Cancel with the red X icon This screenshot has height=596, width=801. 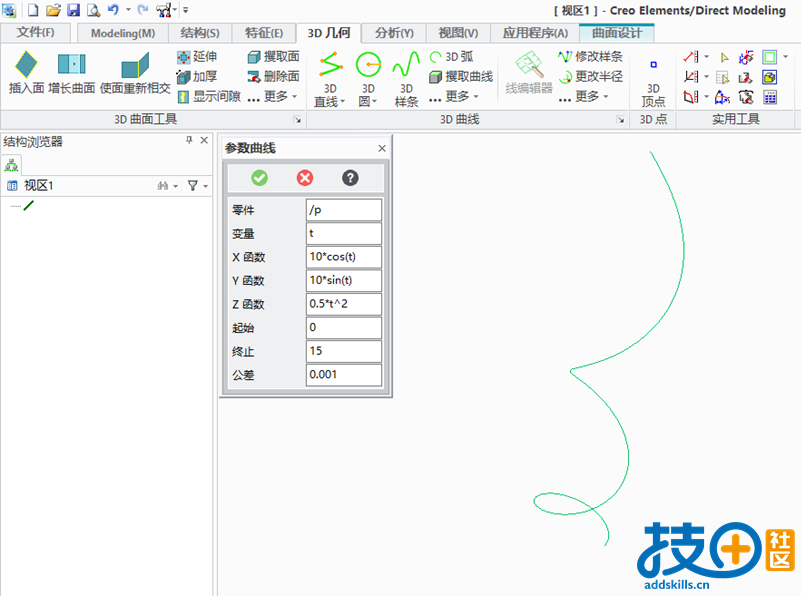(x=305, y=178)
